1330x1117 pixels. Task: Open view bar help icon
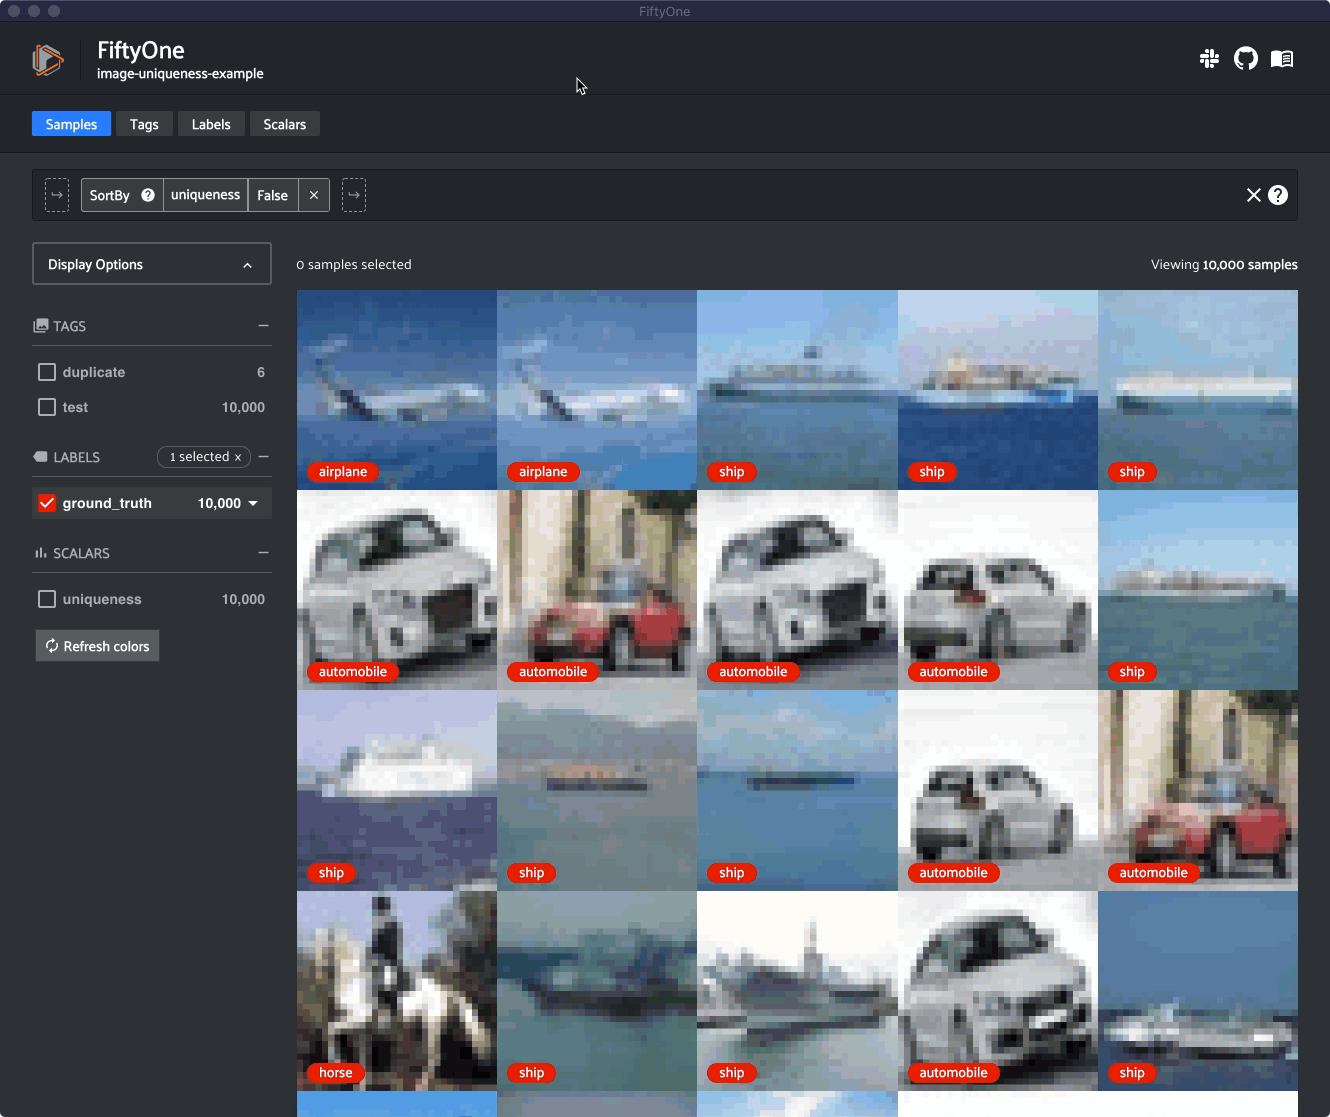pyautogui.click(x=1278, y=195)
